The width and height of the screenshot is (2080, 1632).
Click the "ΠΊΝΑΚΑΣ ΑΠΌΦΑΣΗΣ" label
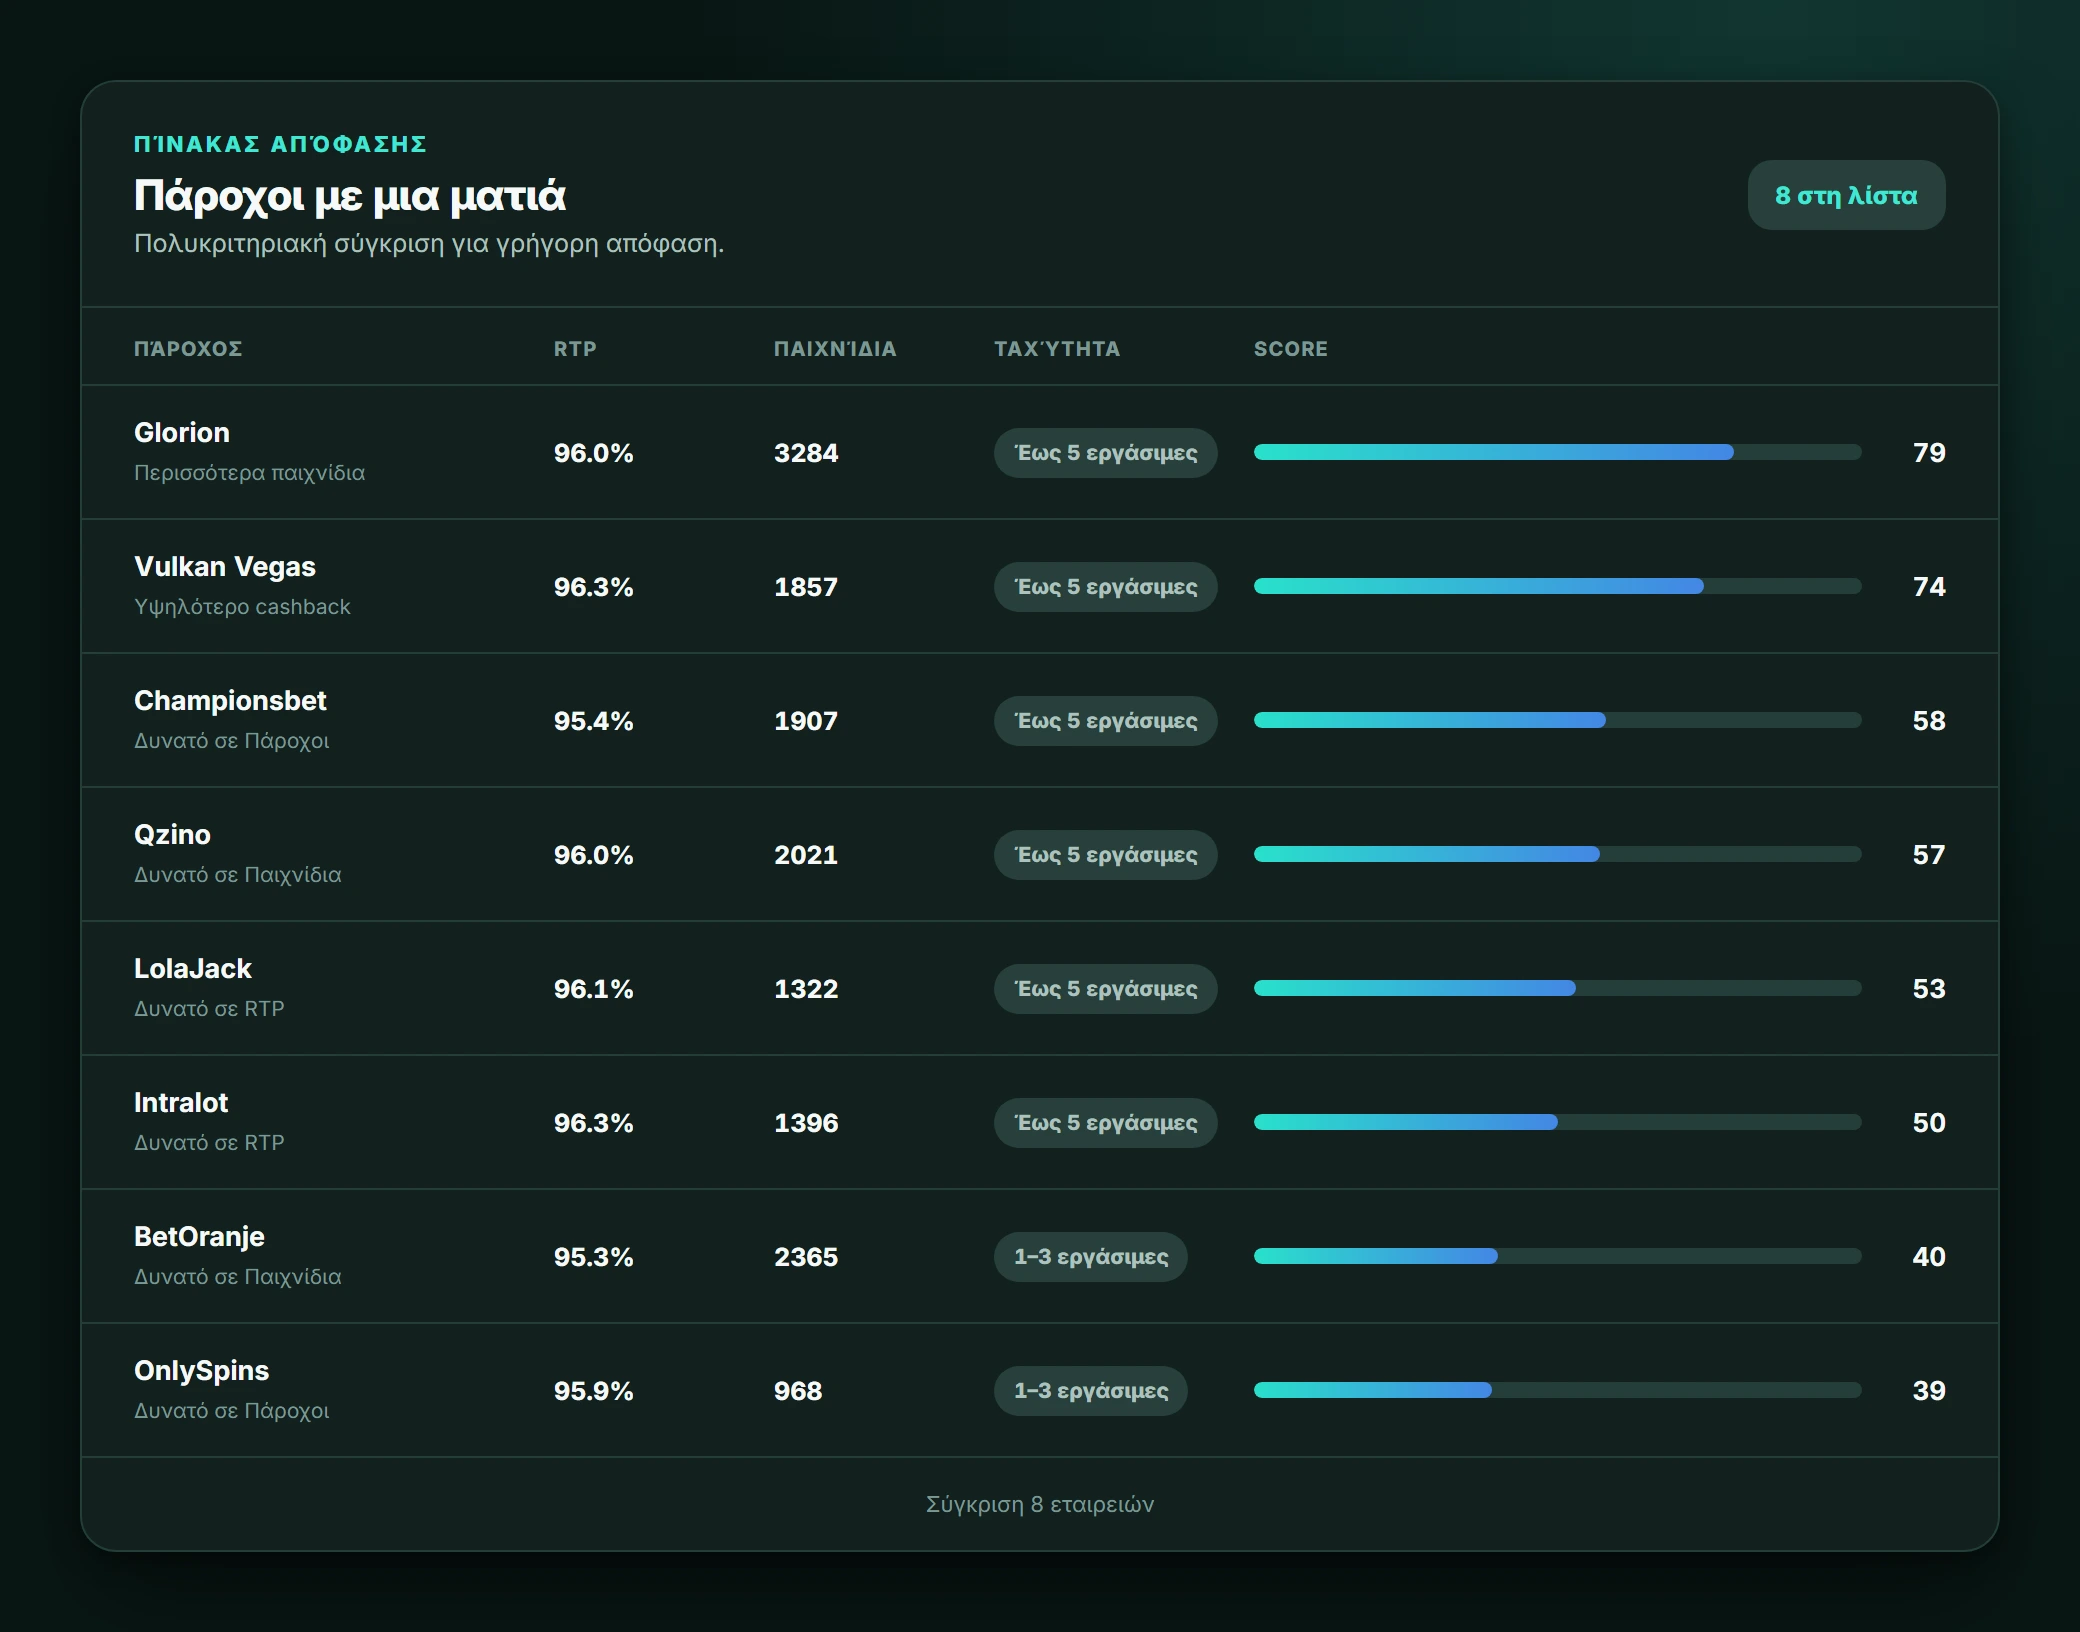[280, 144]
